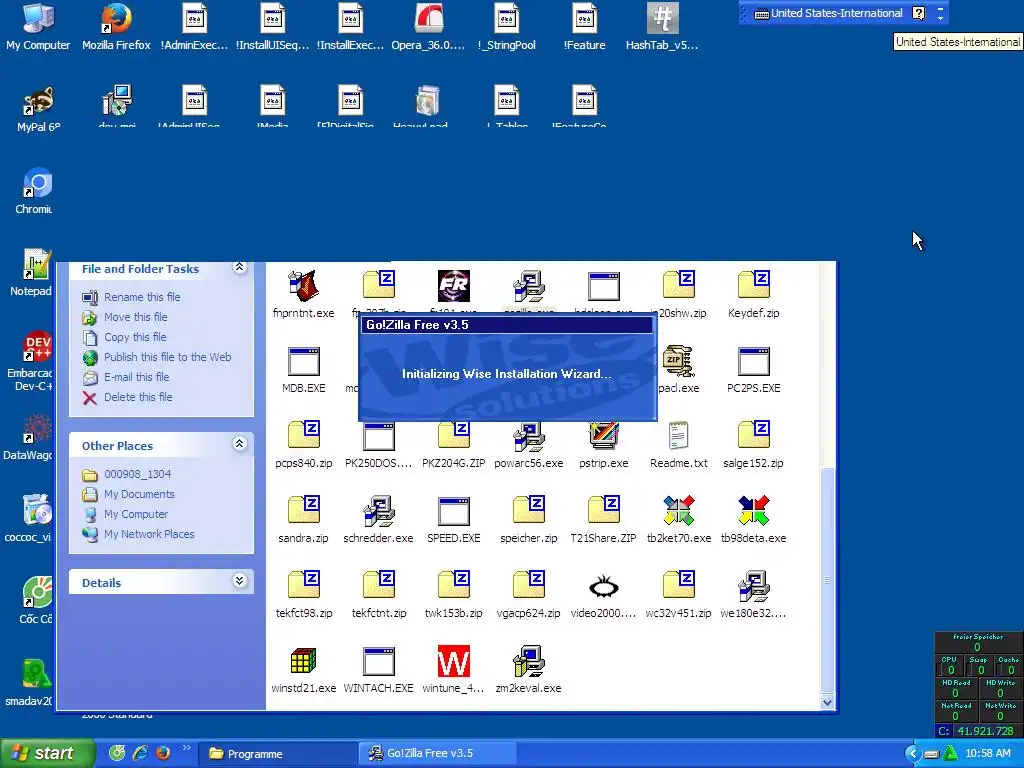
Task: Select the we180e32 installer icon
Action: tap(754, 586)
